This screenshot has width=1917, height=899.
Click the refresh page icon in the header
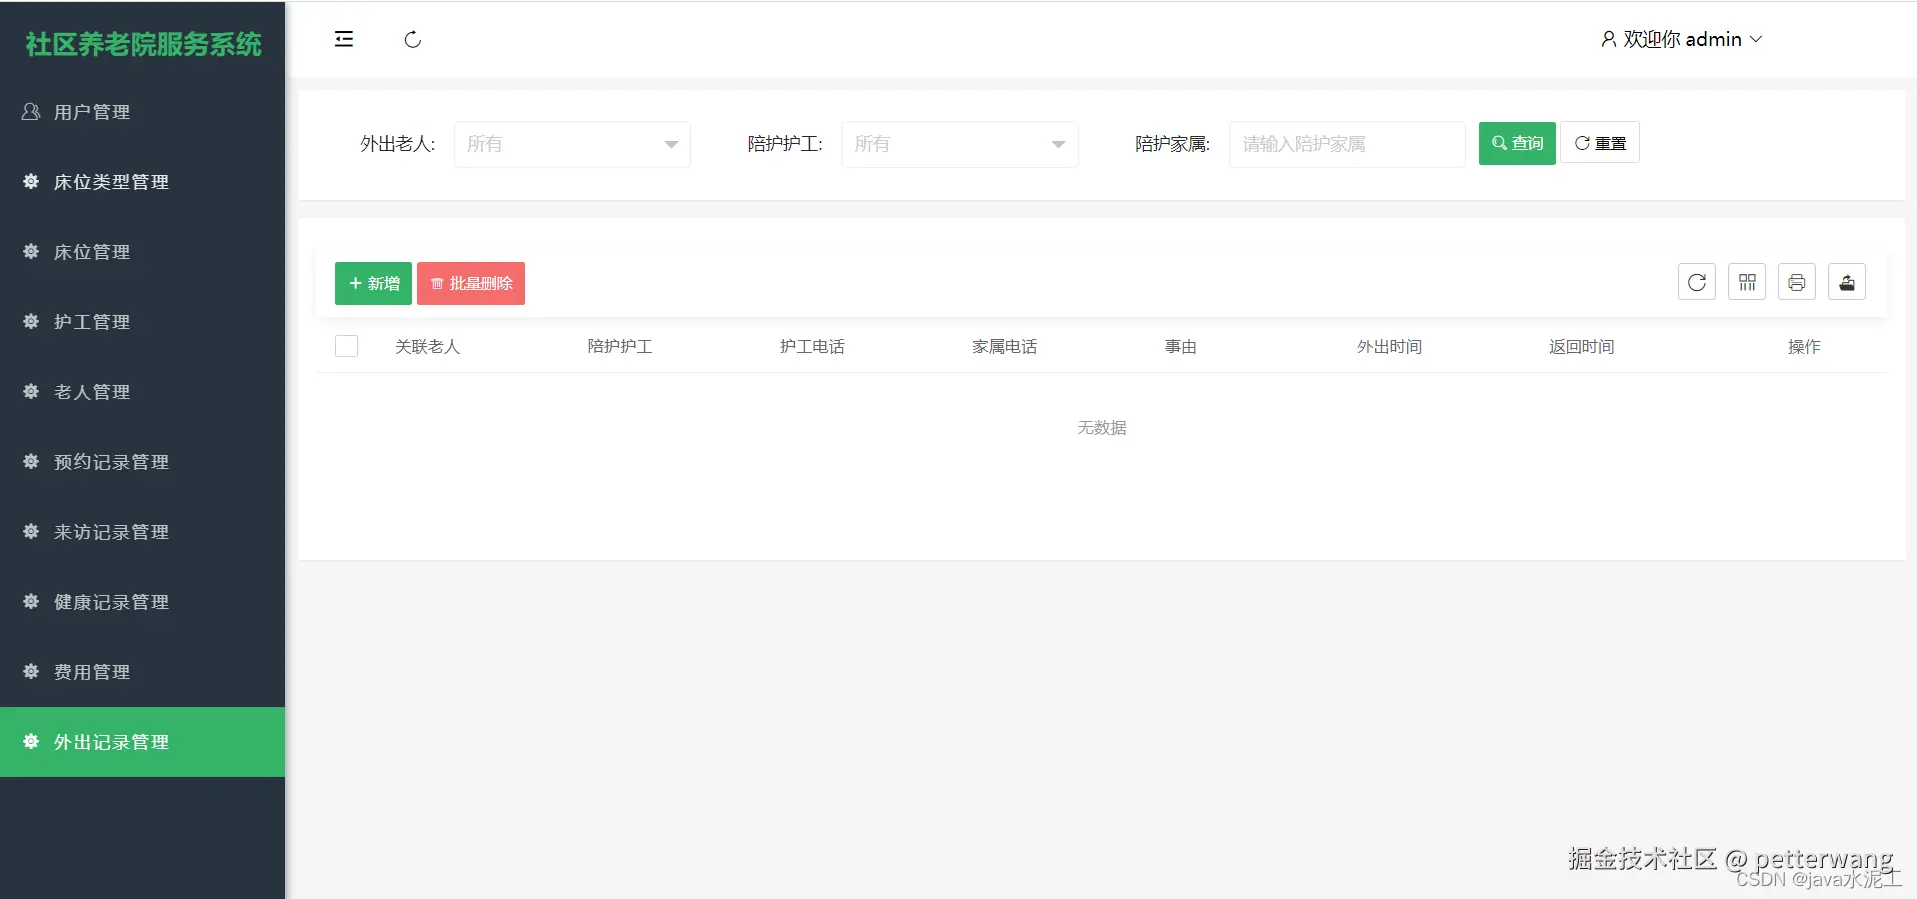tap(412, 40)
